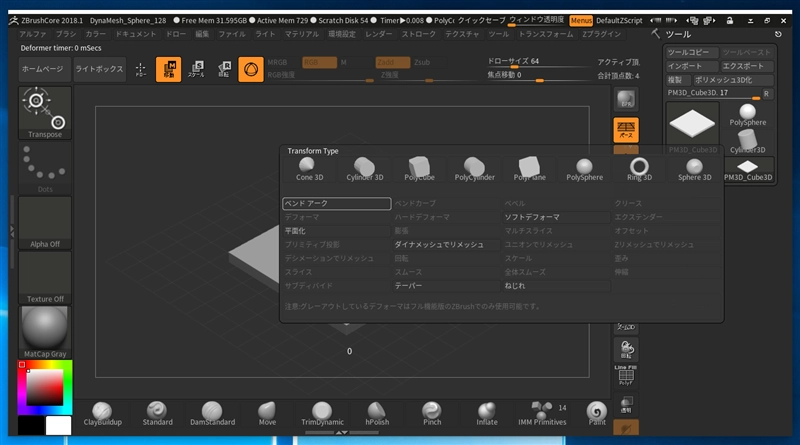The width and height of the screenshot is (800, 445).
Task: Open the レンダー menu
Action: point(379,34)
